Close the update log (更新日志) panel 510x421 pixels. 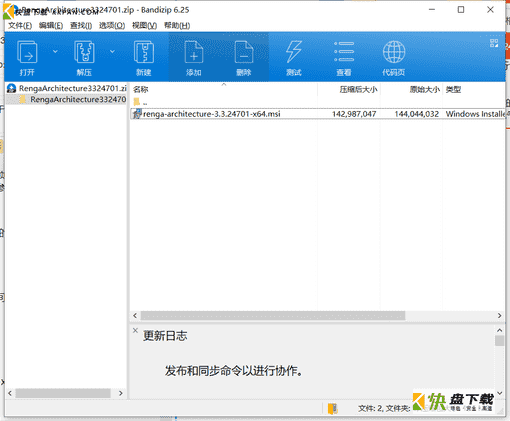click(x=135, y=330)
